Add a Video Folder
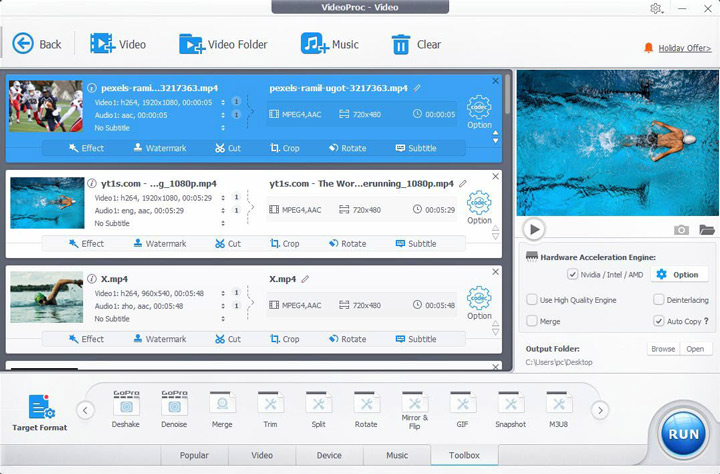Image resolution: width=720 pixels, height=474 pixels. (x=223, y=44)
